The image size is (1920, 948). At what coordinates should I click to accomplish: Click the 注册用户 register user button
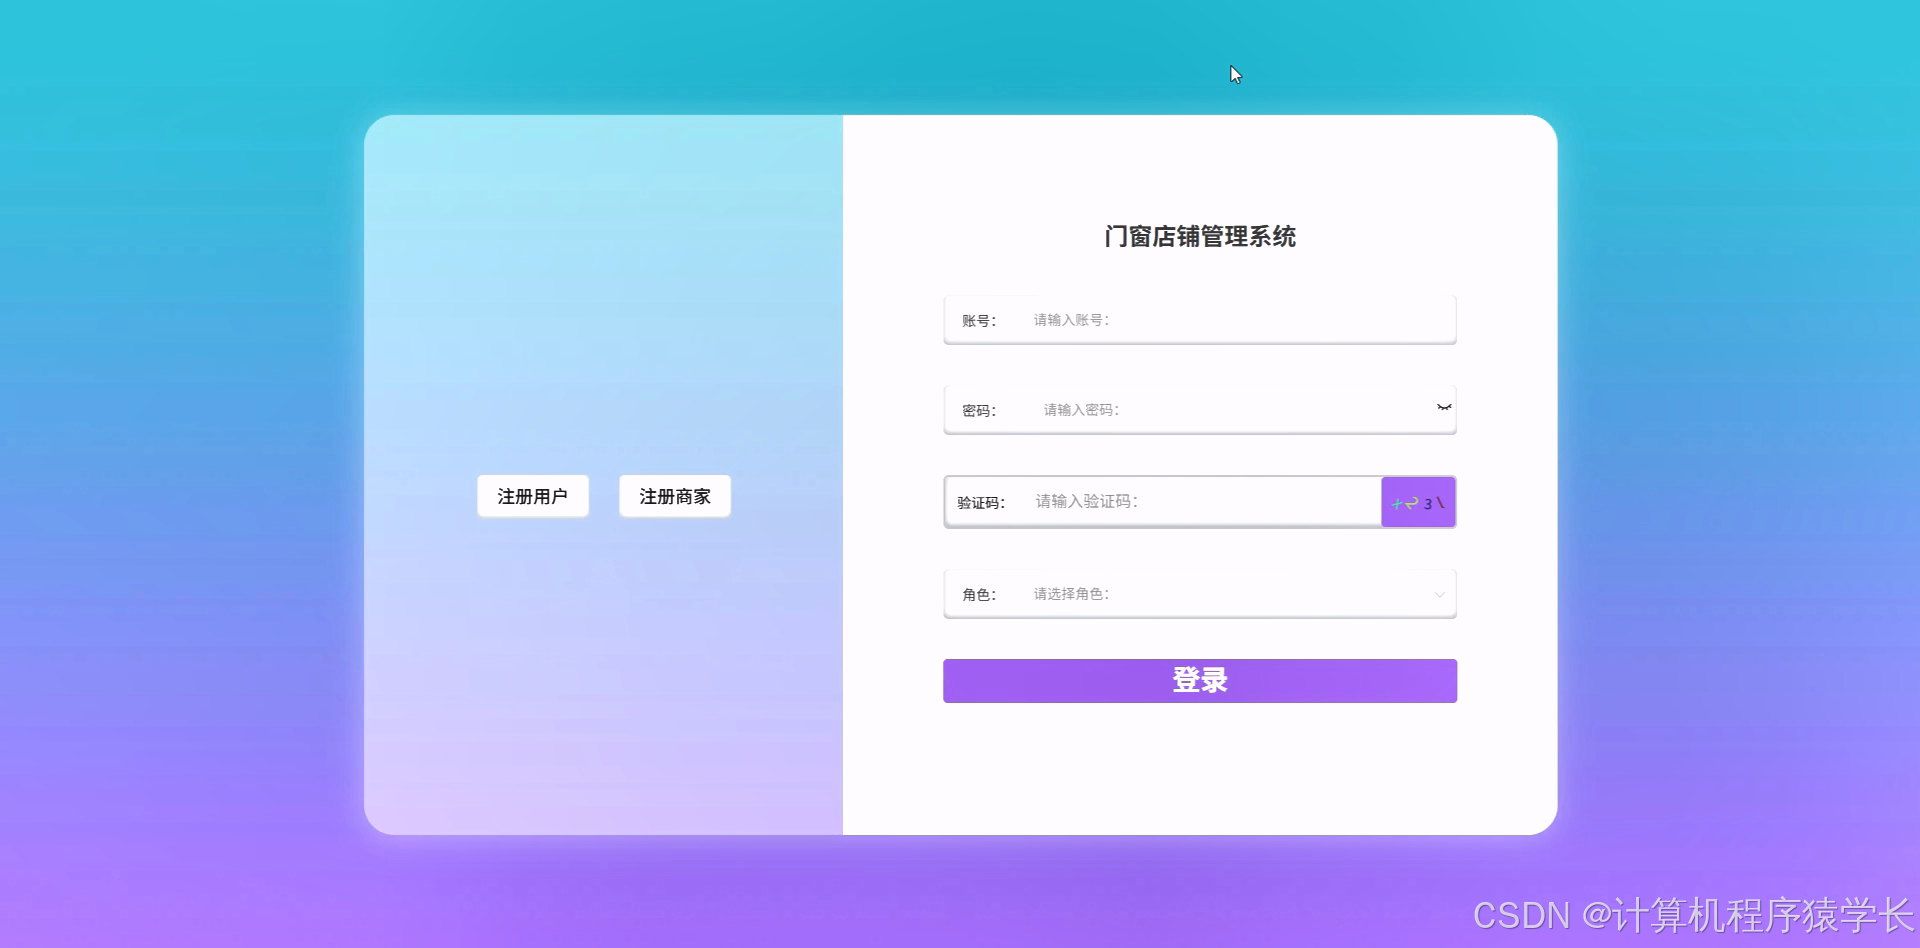532,495
